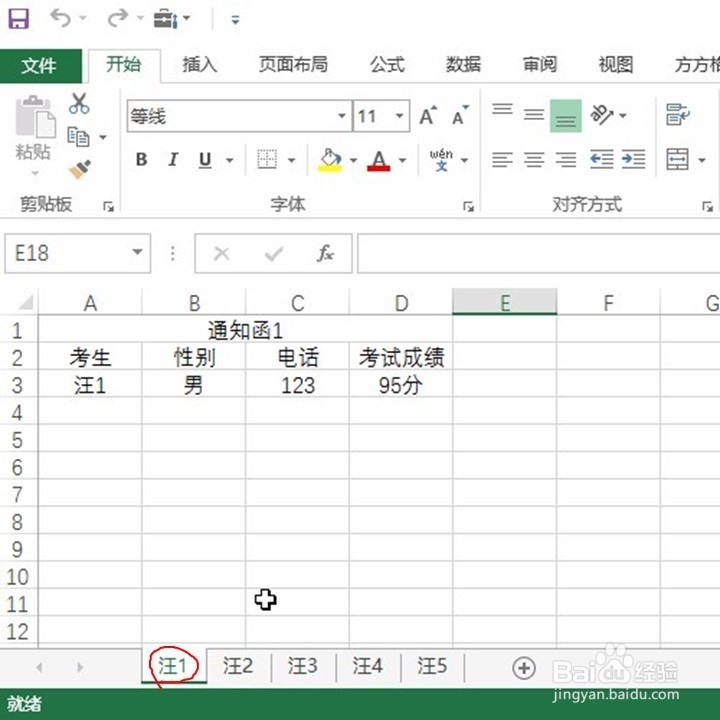720x720 pixels.
Task: Toggle Center alignment icon
Action: (x=534, y=160)
